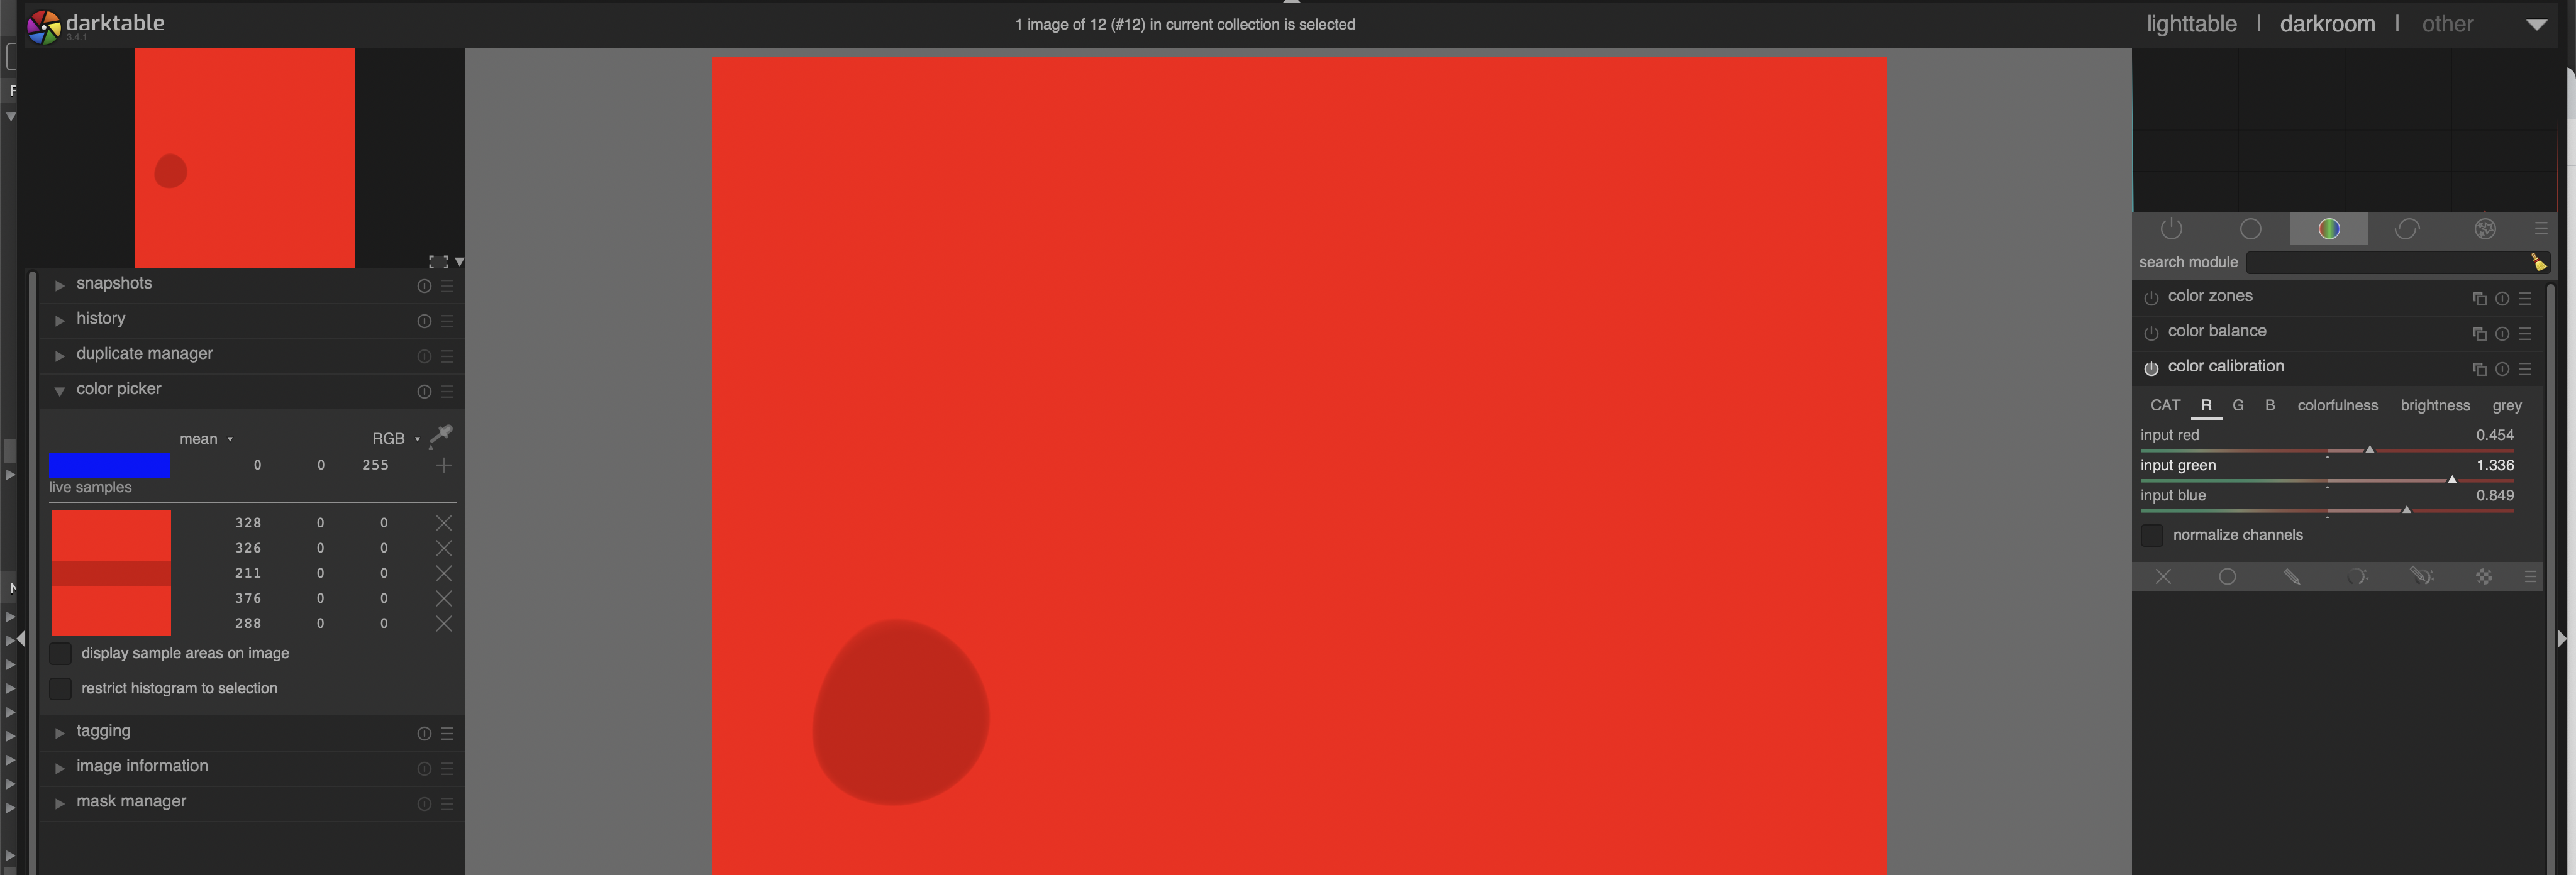This screenshot has height=875, width=2576.
Task: Click the broom icon to clear module search
Action: (2538, 262)
